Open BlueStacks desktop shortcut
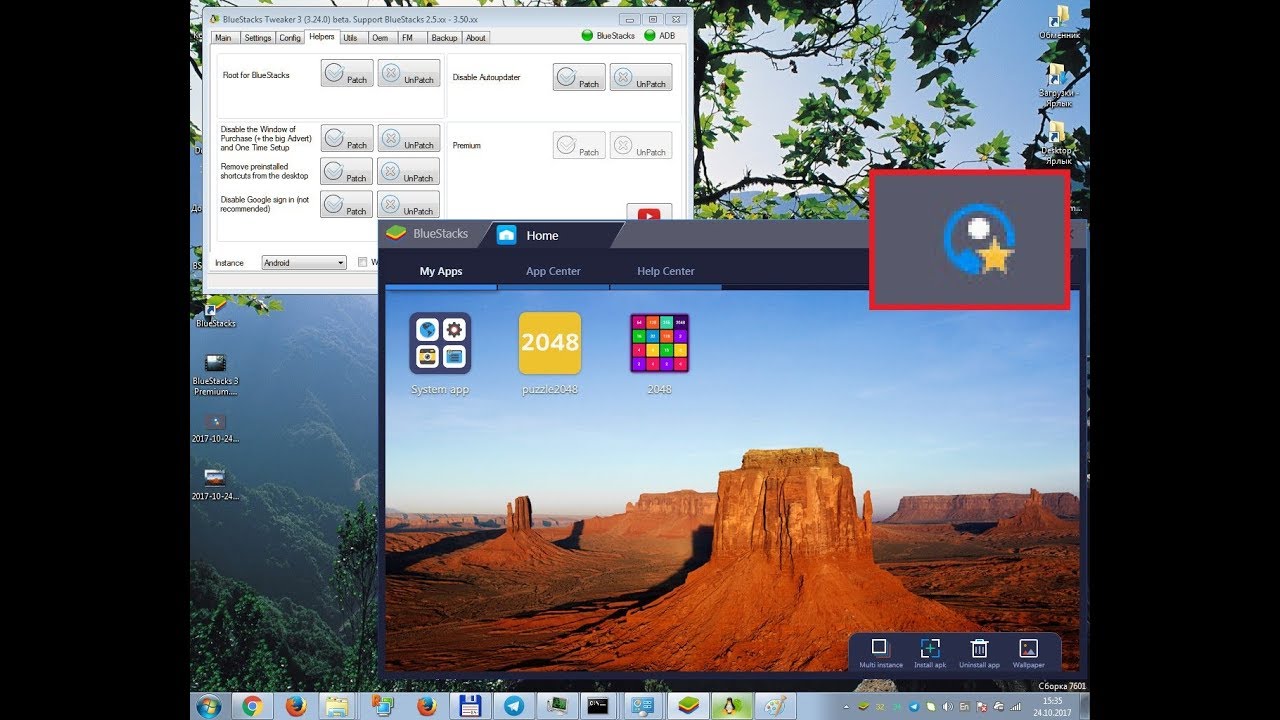This screenshot has height=720, width=1280. pos(216,315)
